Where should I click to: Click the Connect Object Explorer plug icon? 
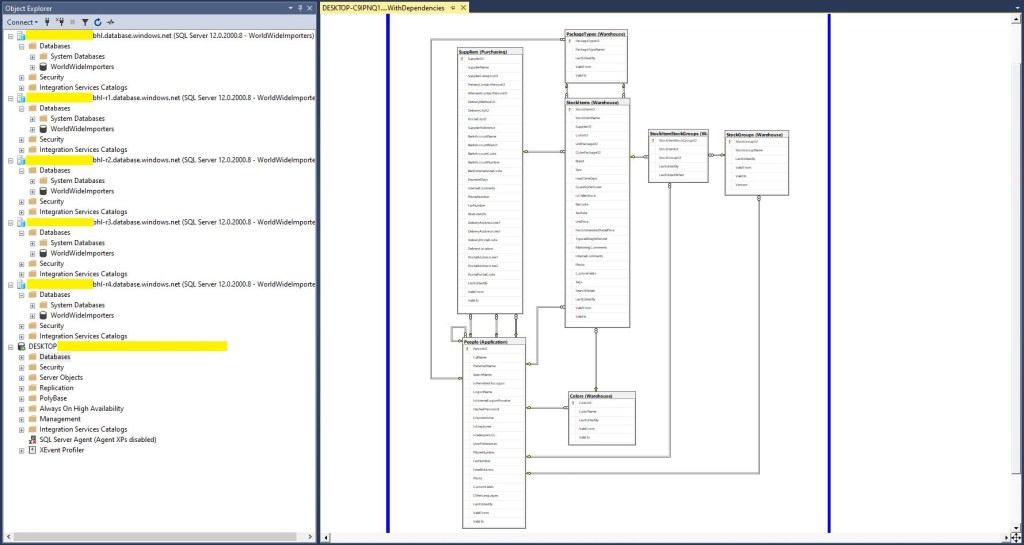(47, 21)
